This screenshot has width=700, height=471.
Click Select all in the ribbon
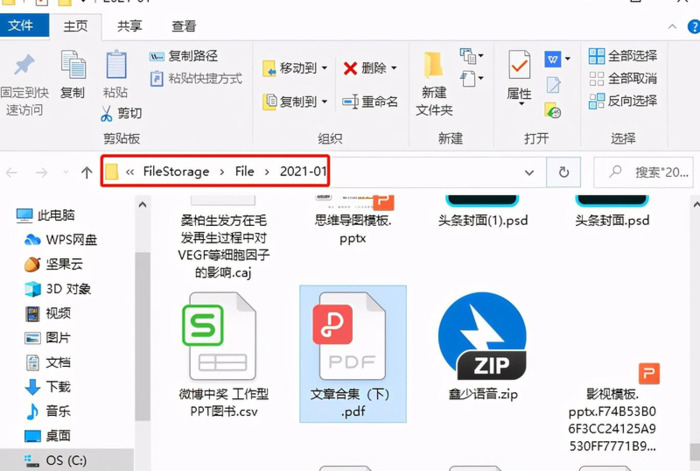[623, 56]
